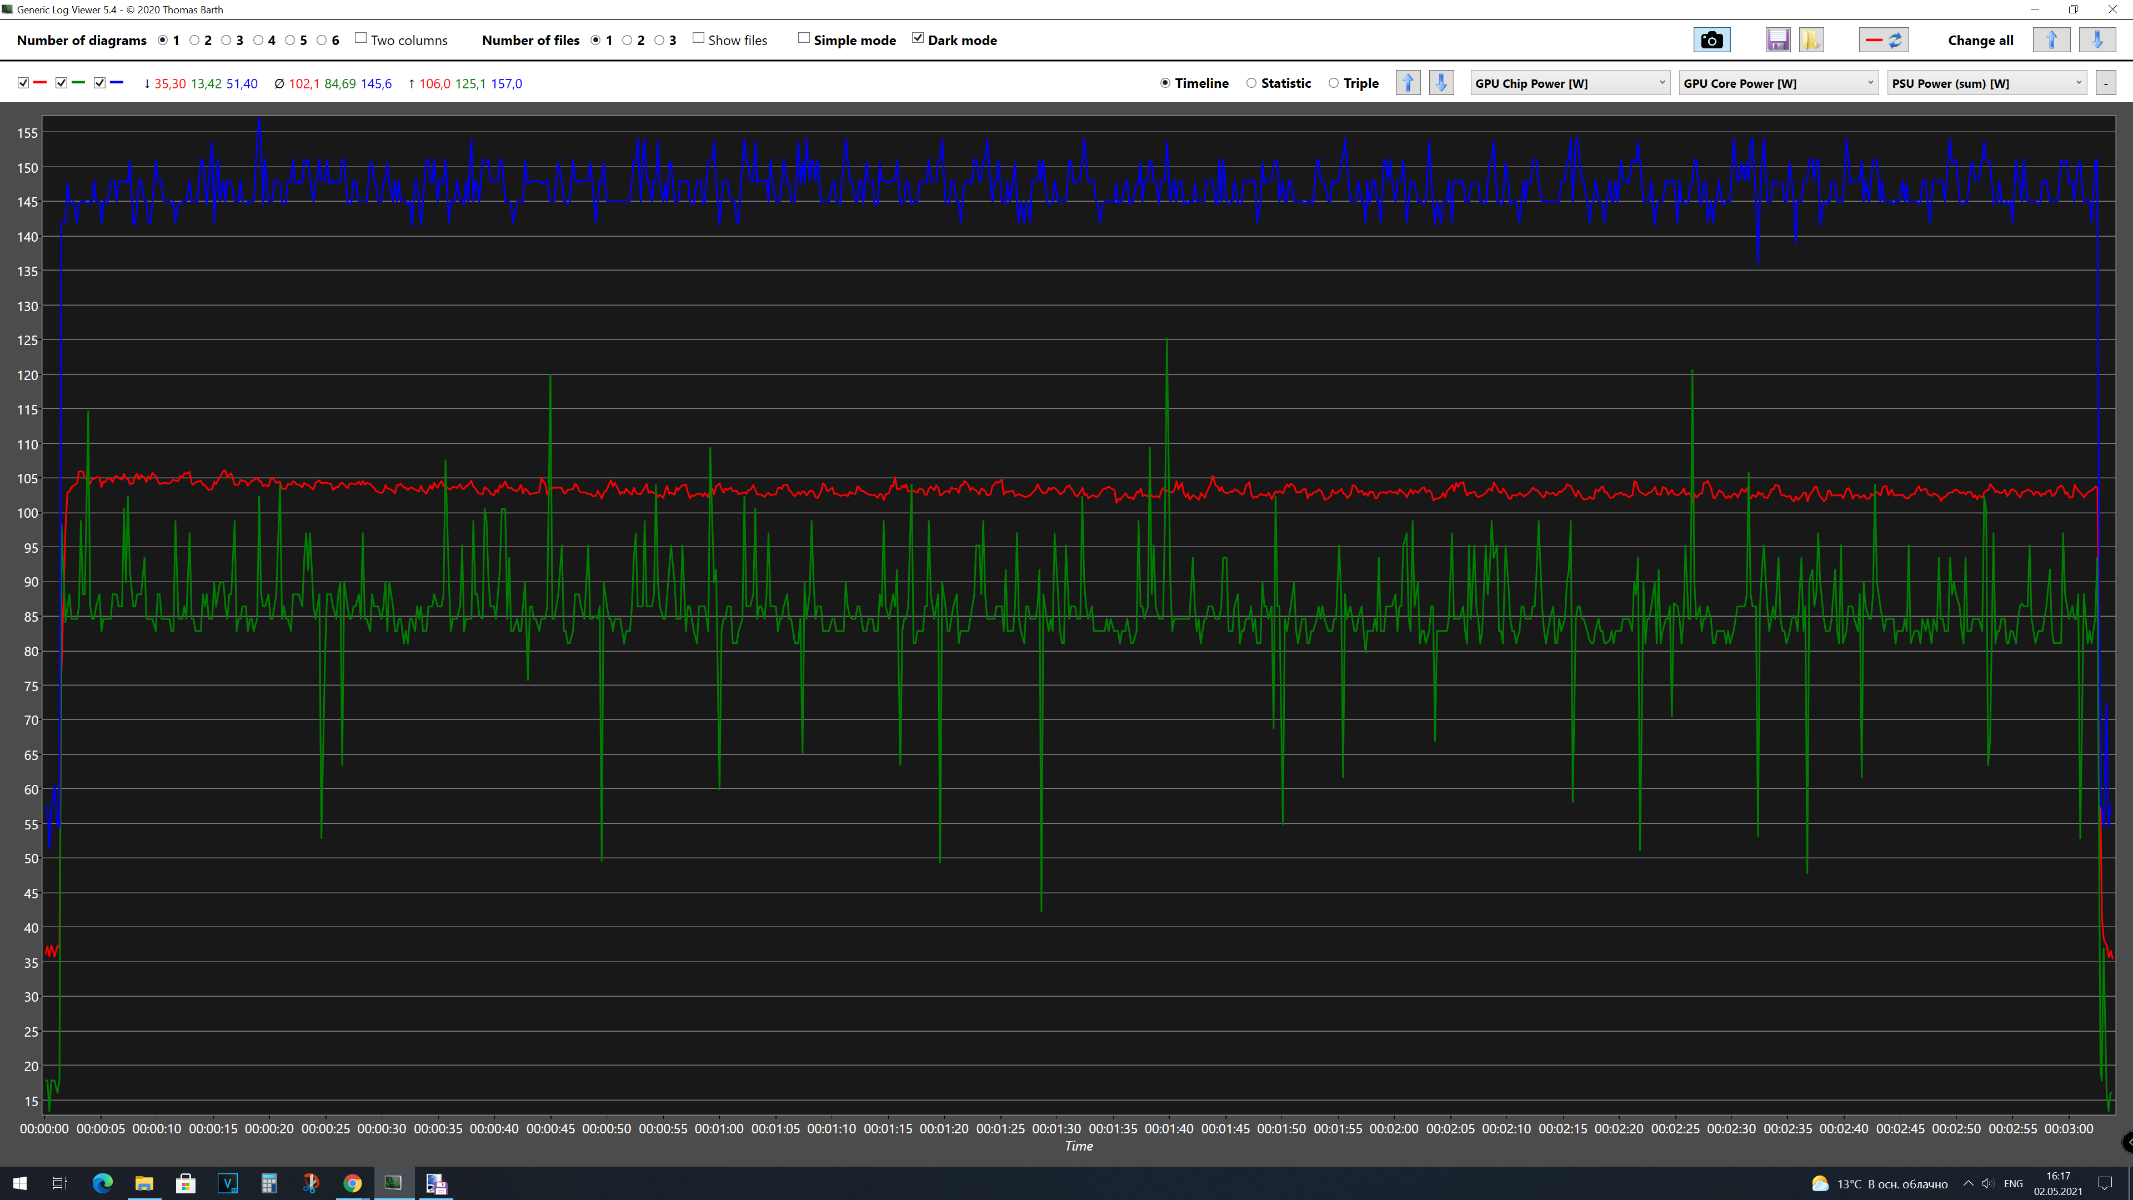2133x1200 pixels.
Task: Tick the Show files checkbox
Action: pos(699,39)
